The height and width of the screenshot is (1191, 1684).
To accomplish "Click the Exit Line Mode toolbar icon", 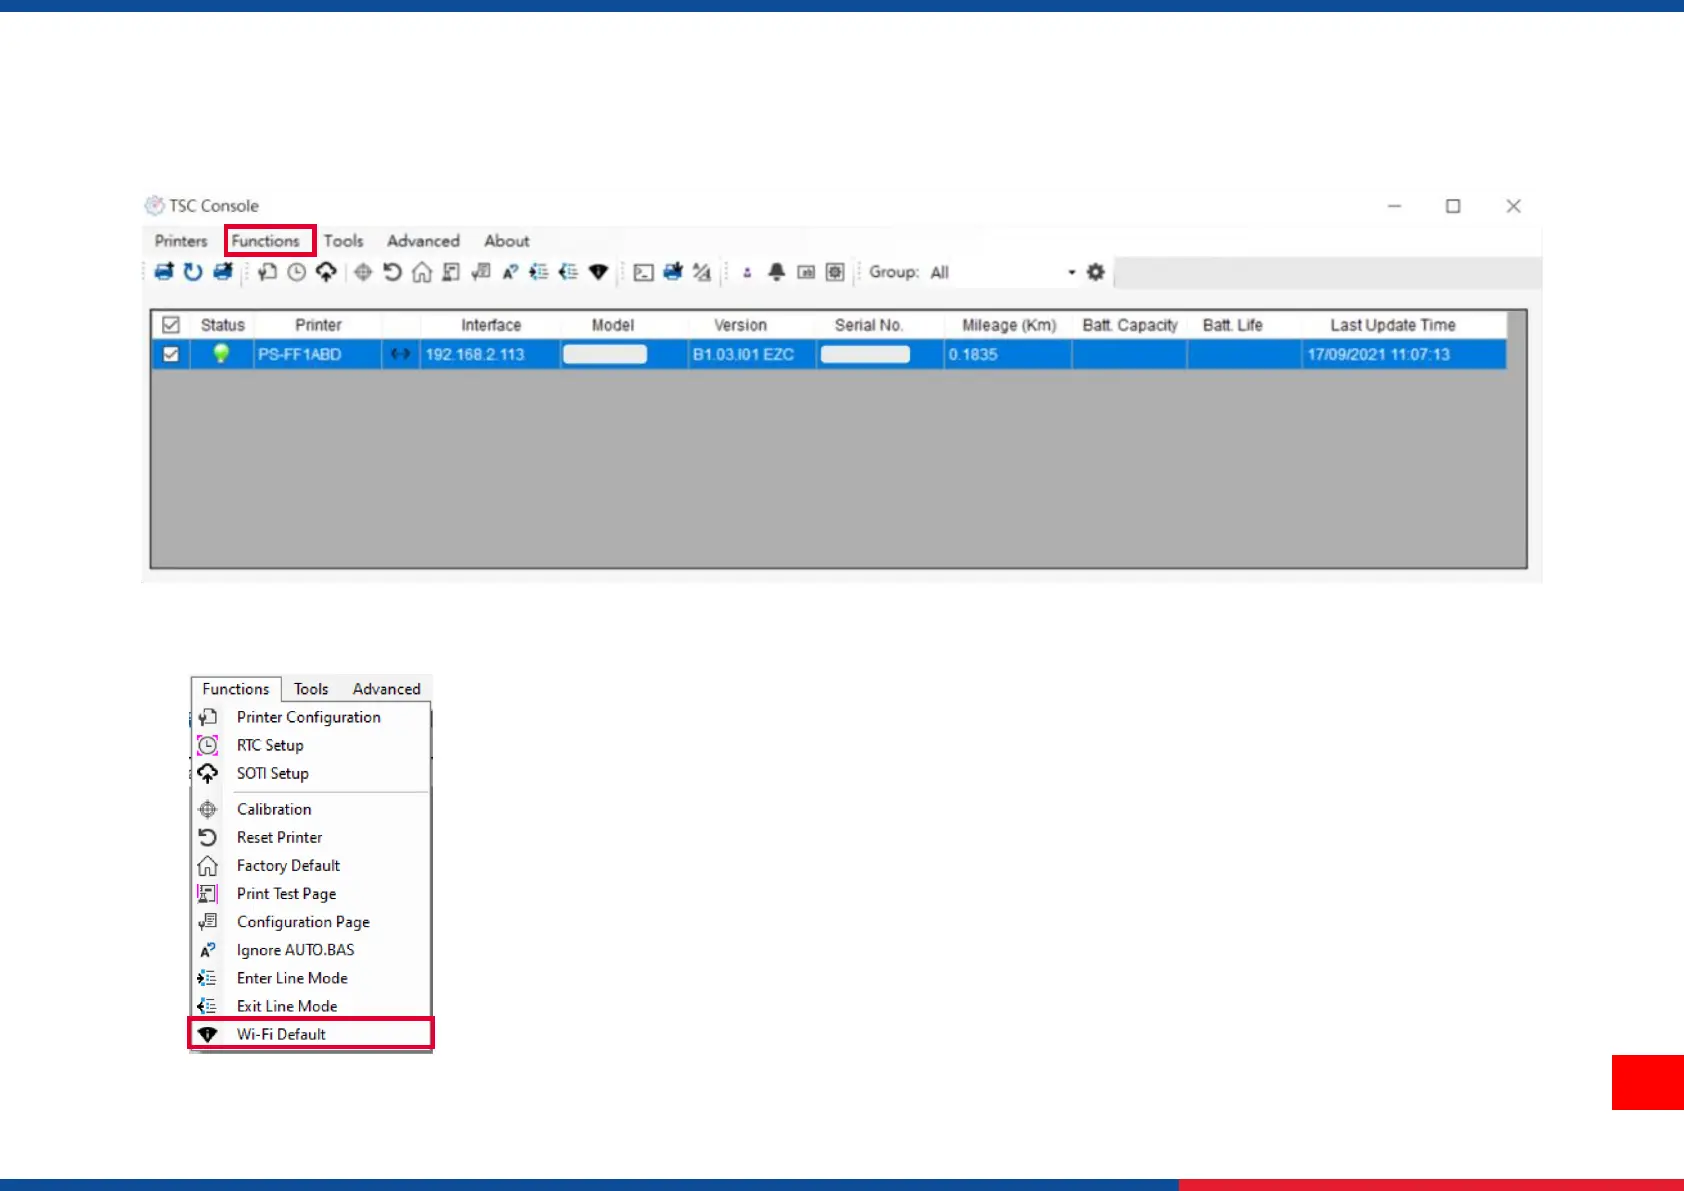I will 569,272.
